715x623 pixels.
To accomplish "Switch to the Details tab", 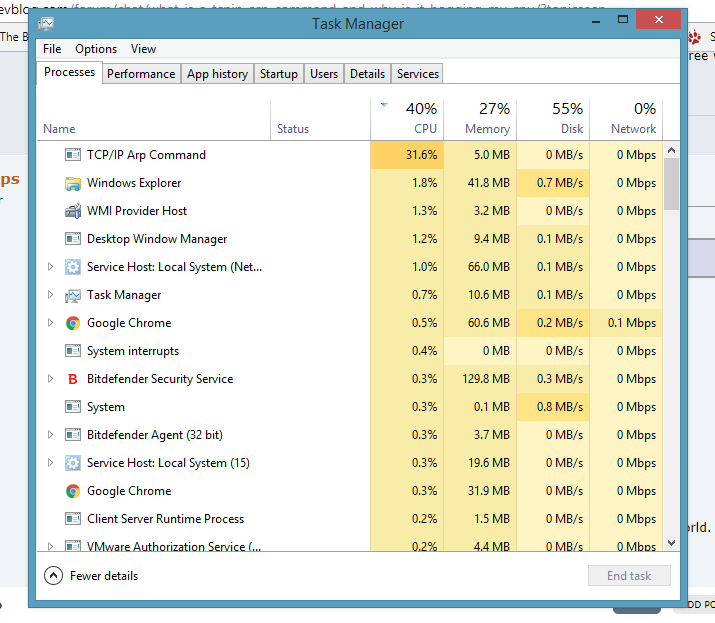I will 368,74.
